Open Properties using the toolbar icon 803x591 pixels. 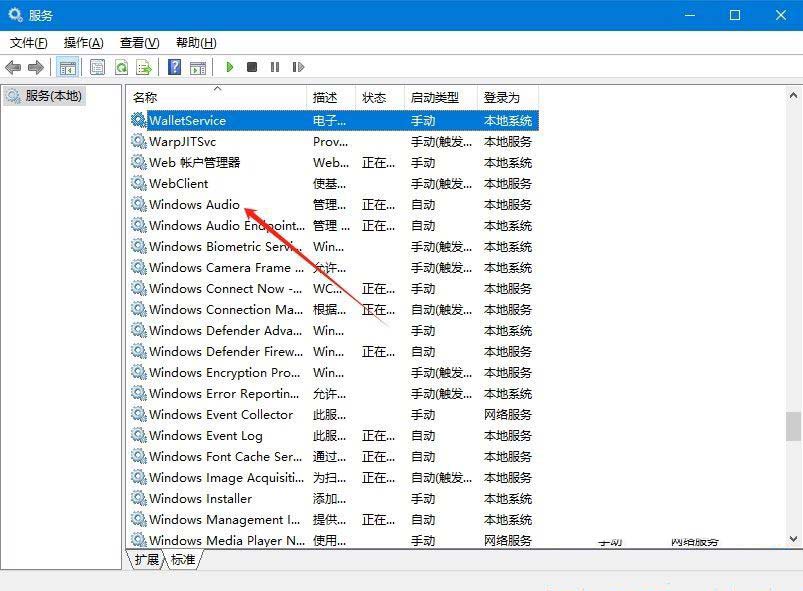[x=97, y=67]
